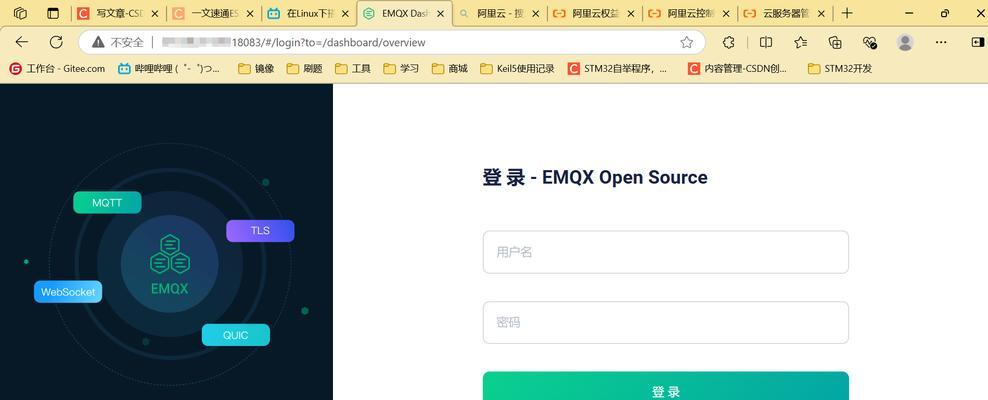Click the MQTT badge in the illustration

coord(107,203)
